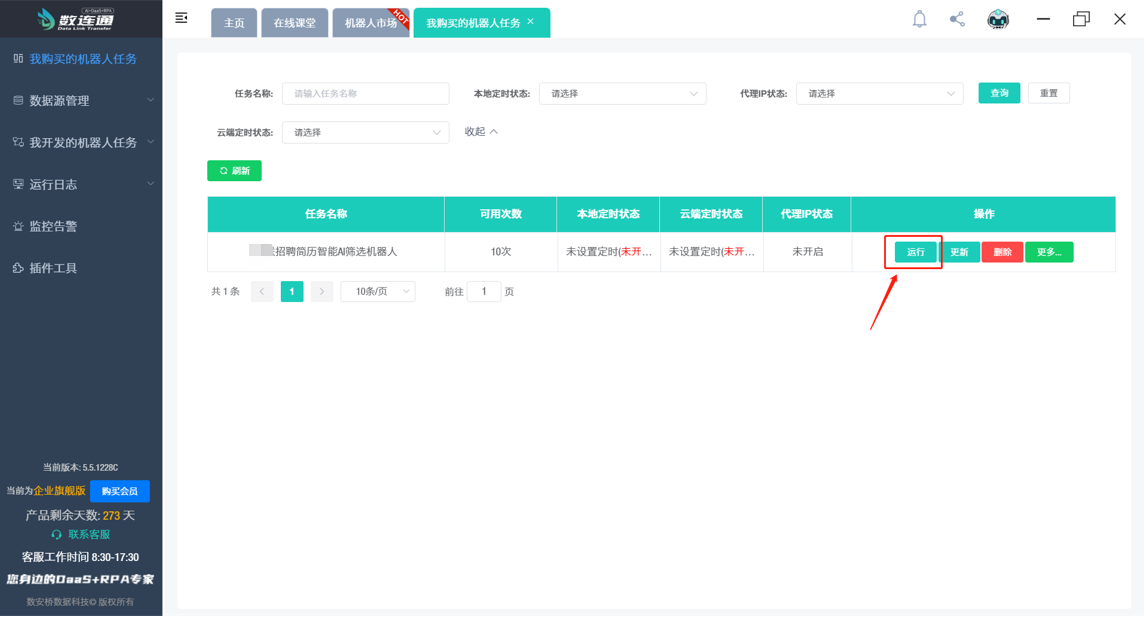Collapse the sidebar with the hamburger icon
Screen dimensions: 1144x618
click(181, 17)
